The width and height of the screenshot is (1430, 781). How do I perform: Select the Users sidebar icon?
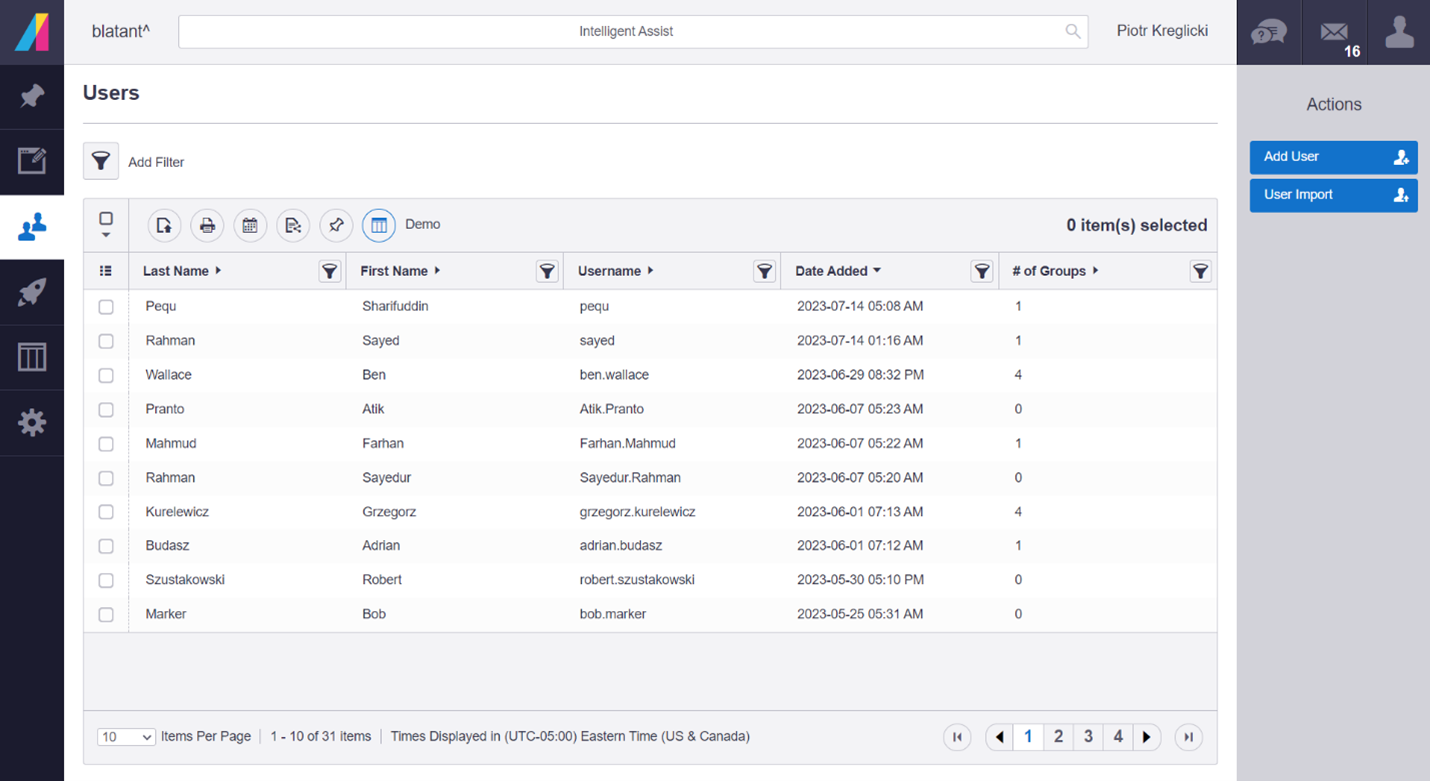coord(32,227)
